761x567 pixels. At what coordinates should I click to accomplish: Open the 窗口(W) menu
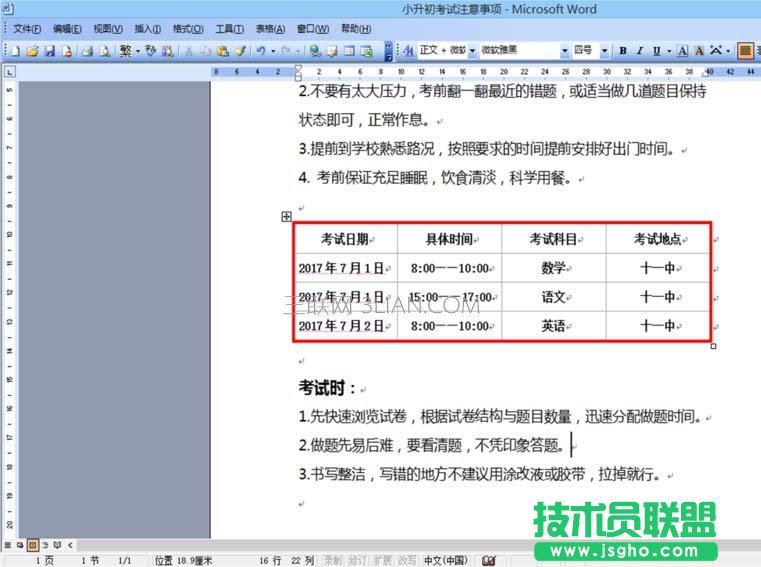(x=313, y=29)
